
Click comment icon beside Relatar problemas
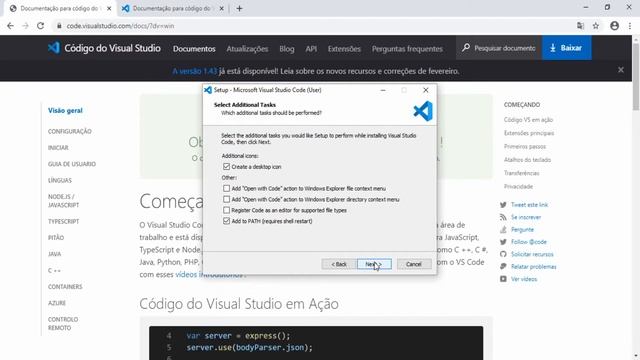[x=503, y=267]
